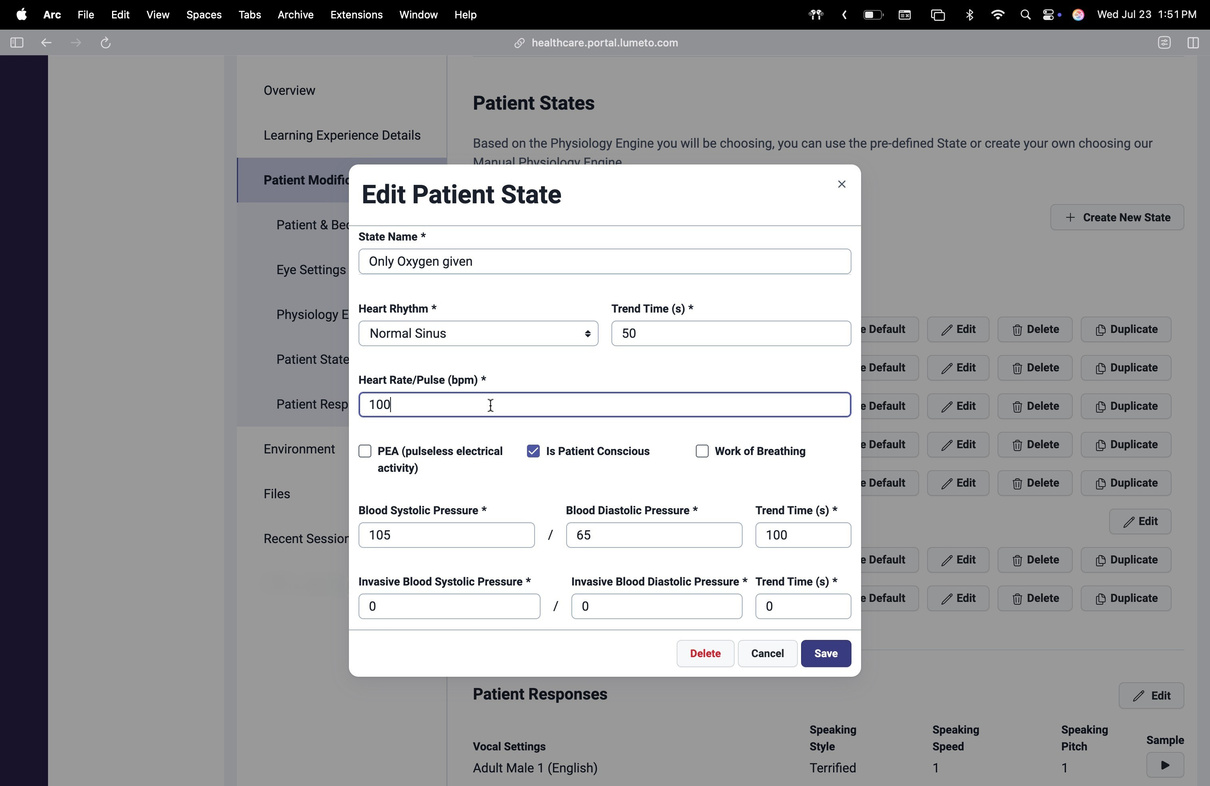Click the invasive pressure Trend Time field
The height and width of the screenshot is (786, 1210).
click(803, 606)
